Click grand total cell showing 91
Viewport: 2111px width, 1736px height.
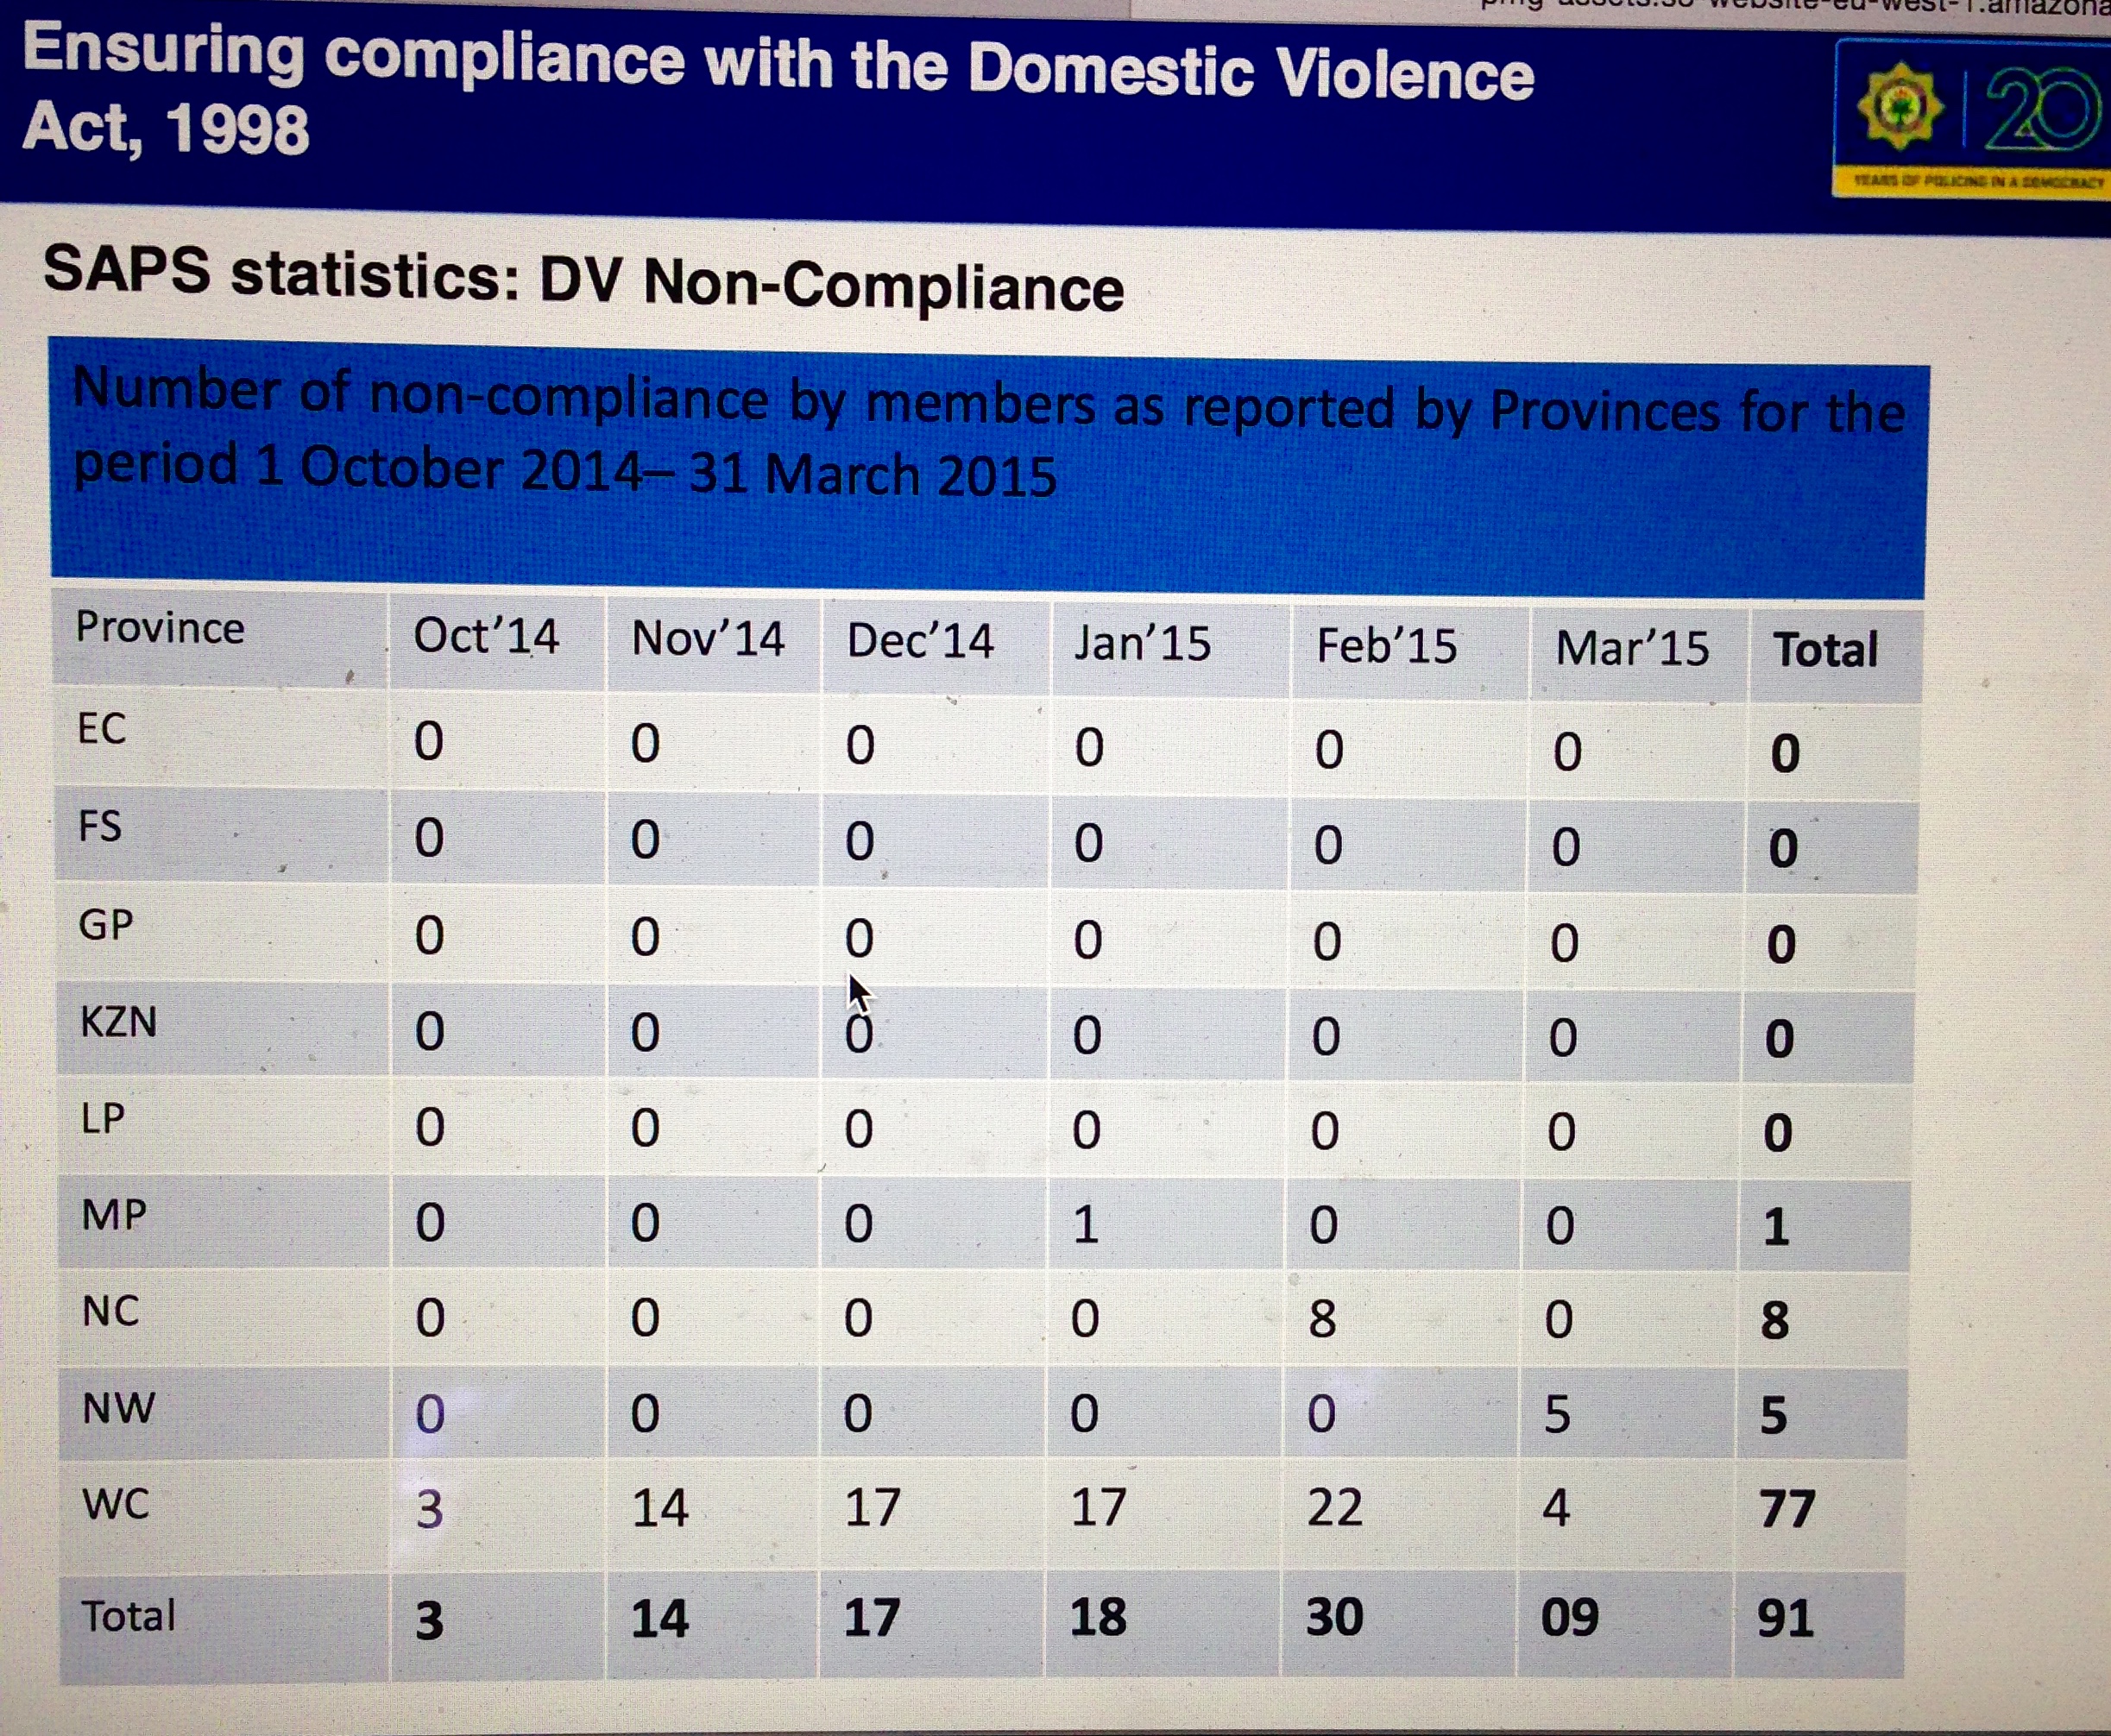pos(1786,1619)
